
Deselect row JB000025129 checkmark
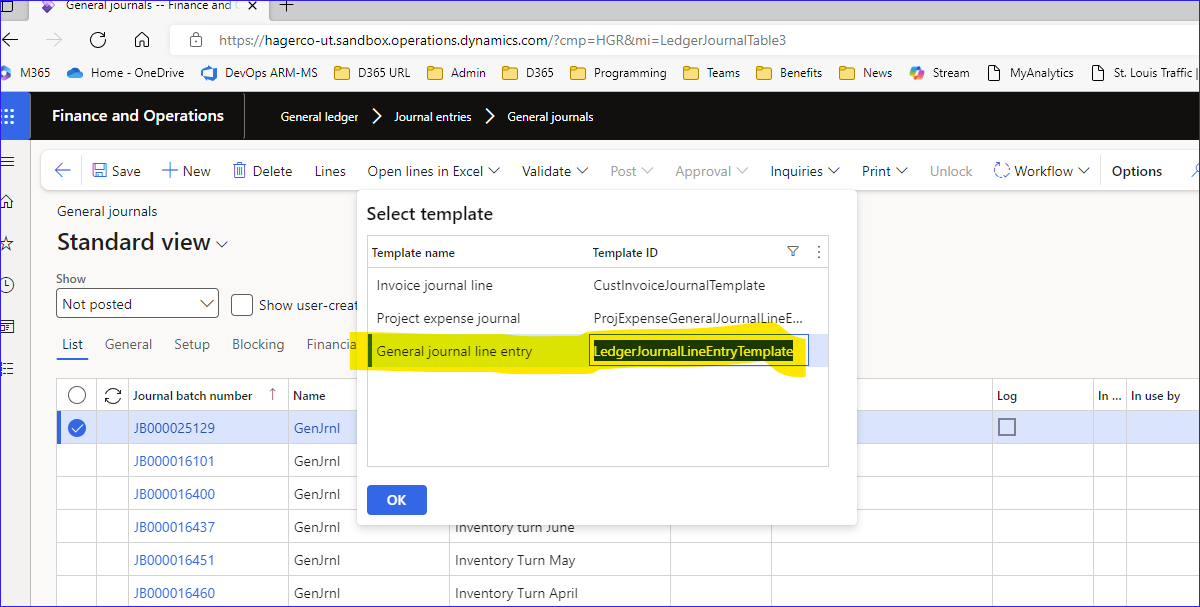pyautogui.click(x=77, y=428)
